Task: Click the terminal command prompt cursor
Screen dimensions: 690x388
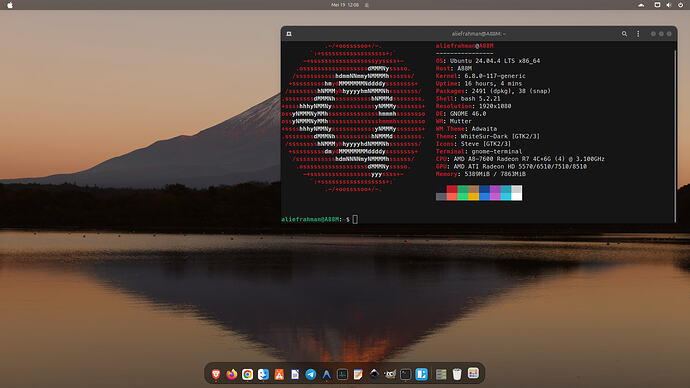Action: [355, 219]
